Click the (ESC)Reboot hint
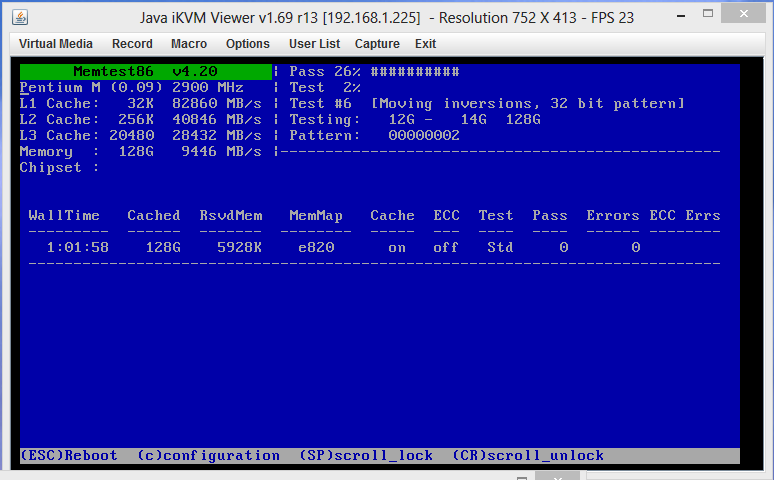The width and height of the screenshot is (774, 480). tap(69, 455)
